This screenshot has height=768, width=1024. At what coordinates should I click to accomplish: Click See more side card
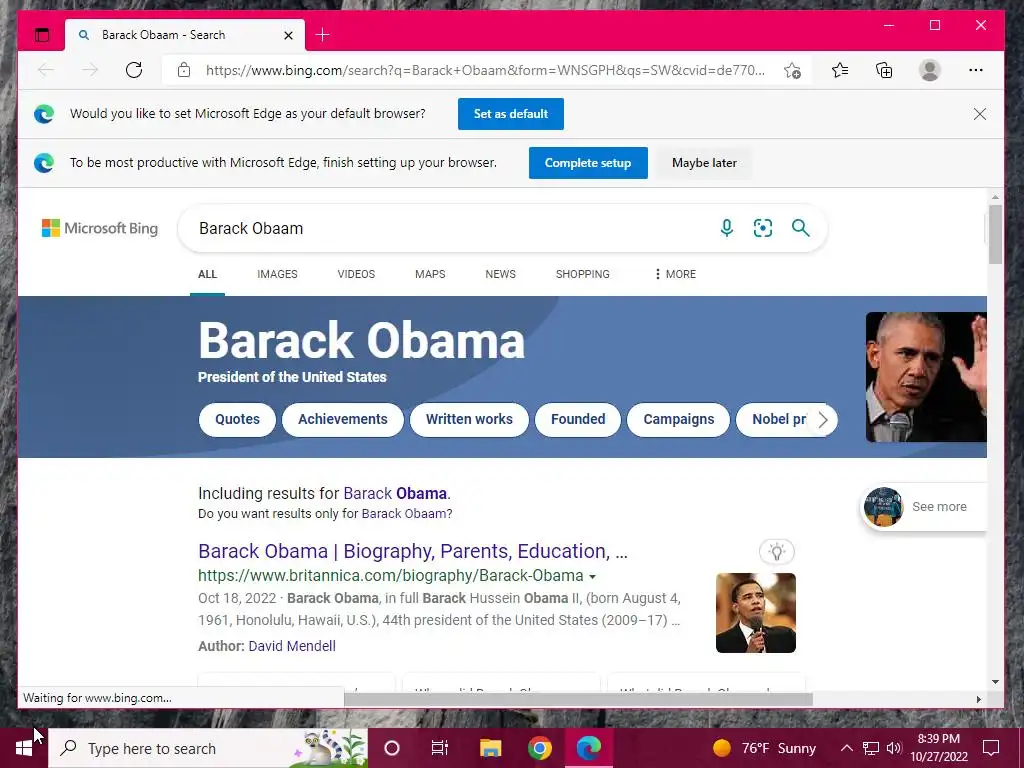pos(923,507)
